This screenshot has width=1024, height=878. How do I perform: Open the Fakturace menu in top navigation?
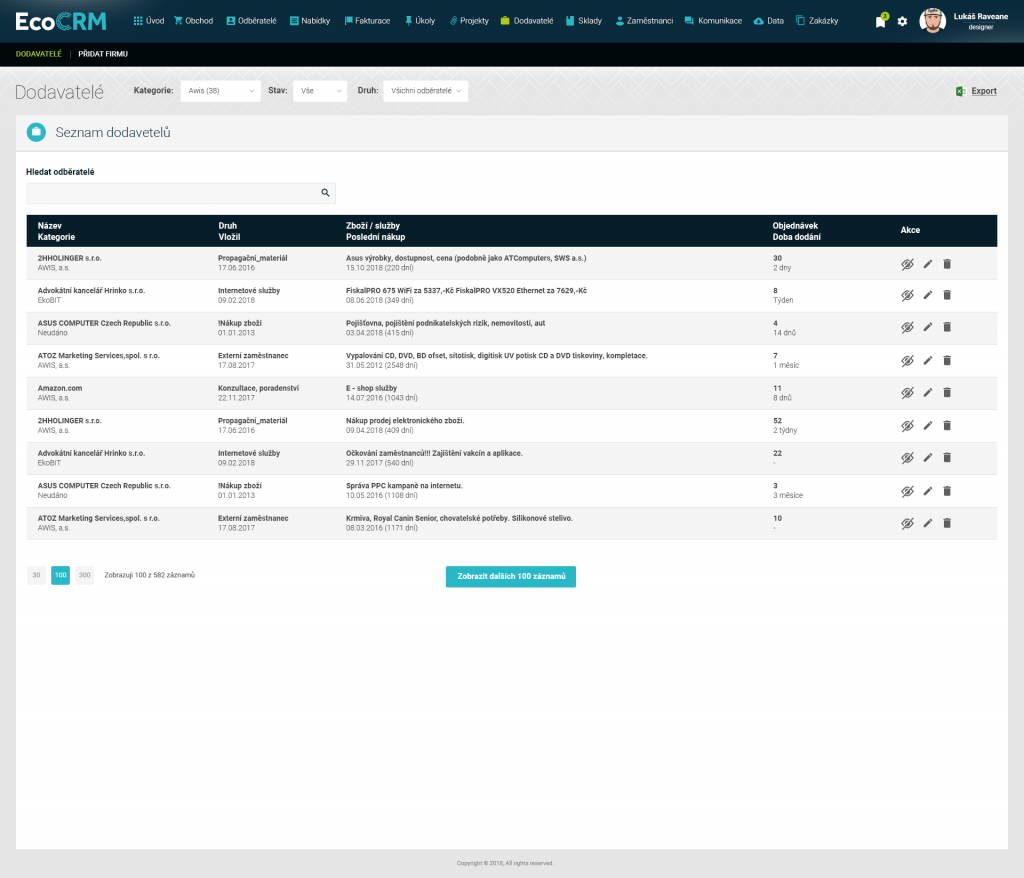coord(367,21)
